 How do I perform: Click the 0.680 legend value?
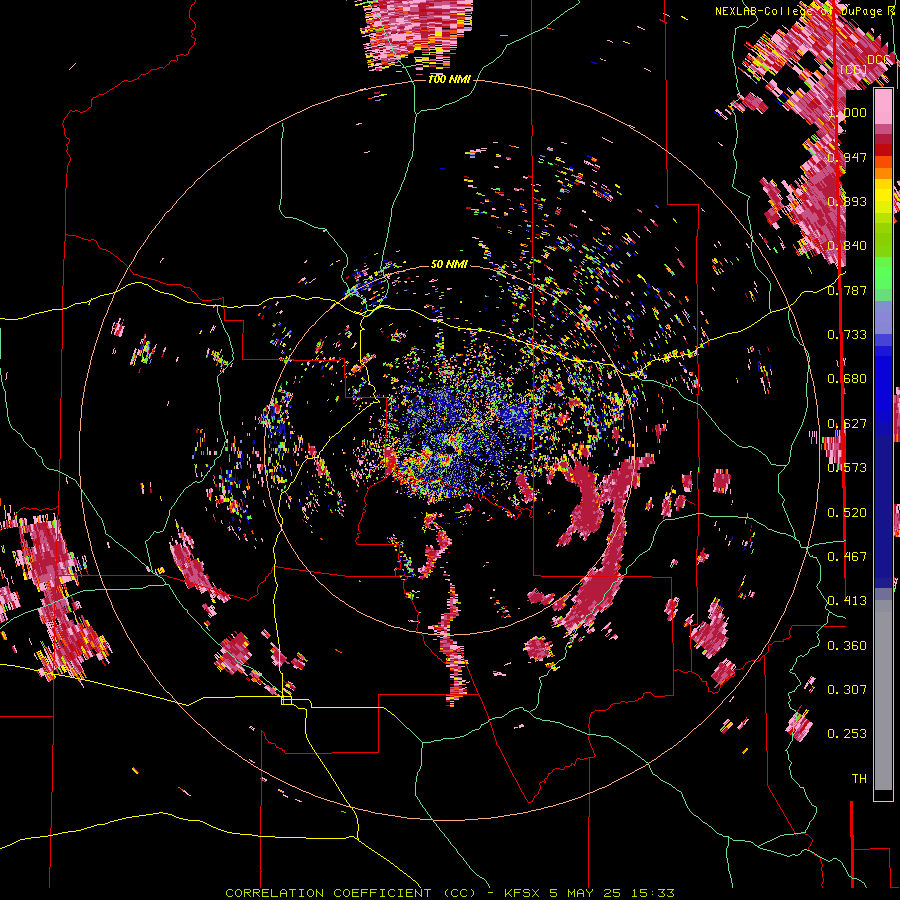click(x=847, y=378)
